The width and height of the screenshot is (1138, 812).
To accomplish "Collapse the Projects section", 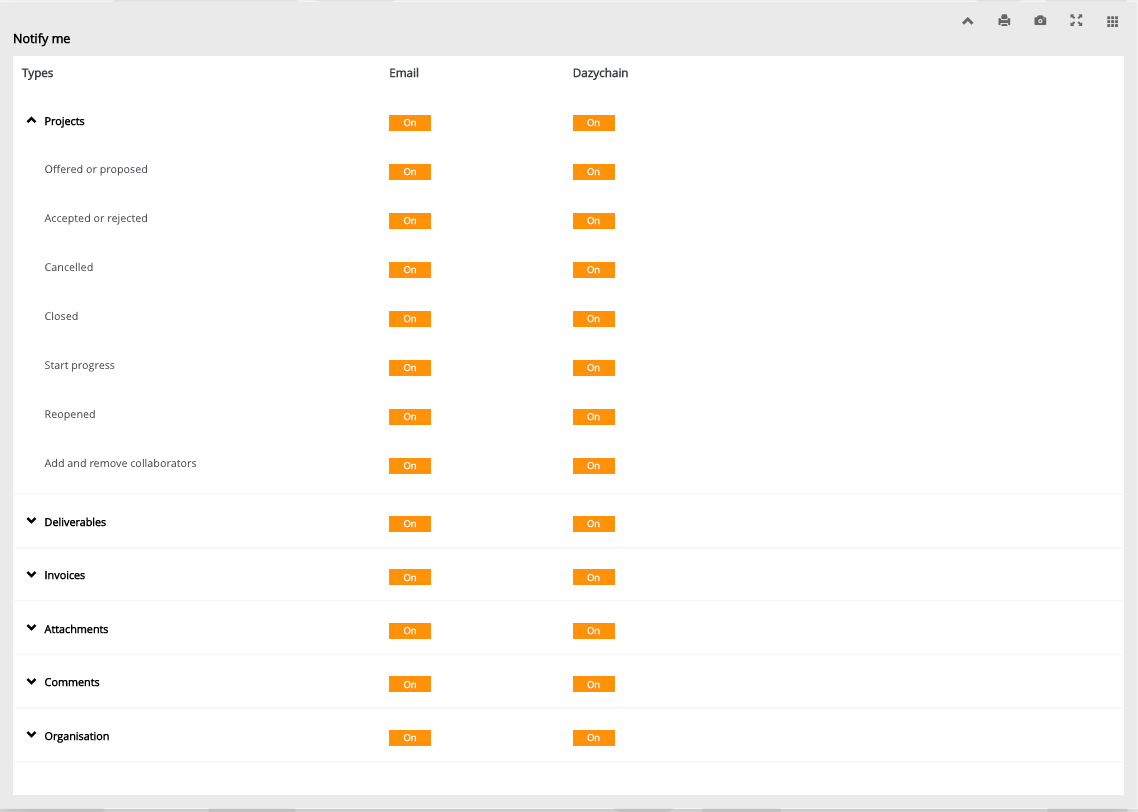I will click(31, 121).
